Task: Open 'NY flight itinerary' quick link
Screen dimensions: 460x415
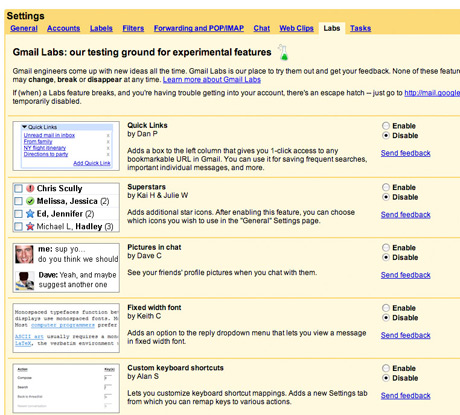Action: [x=45, y=148]
